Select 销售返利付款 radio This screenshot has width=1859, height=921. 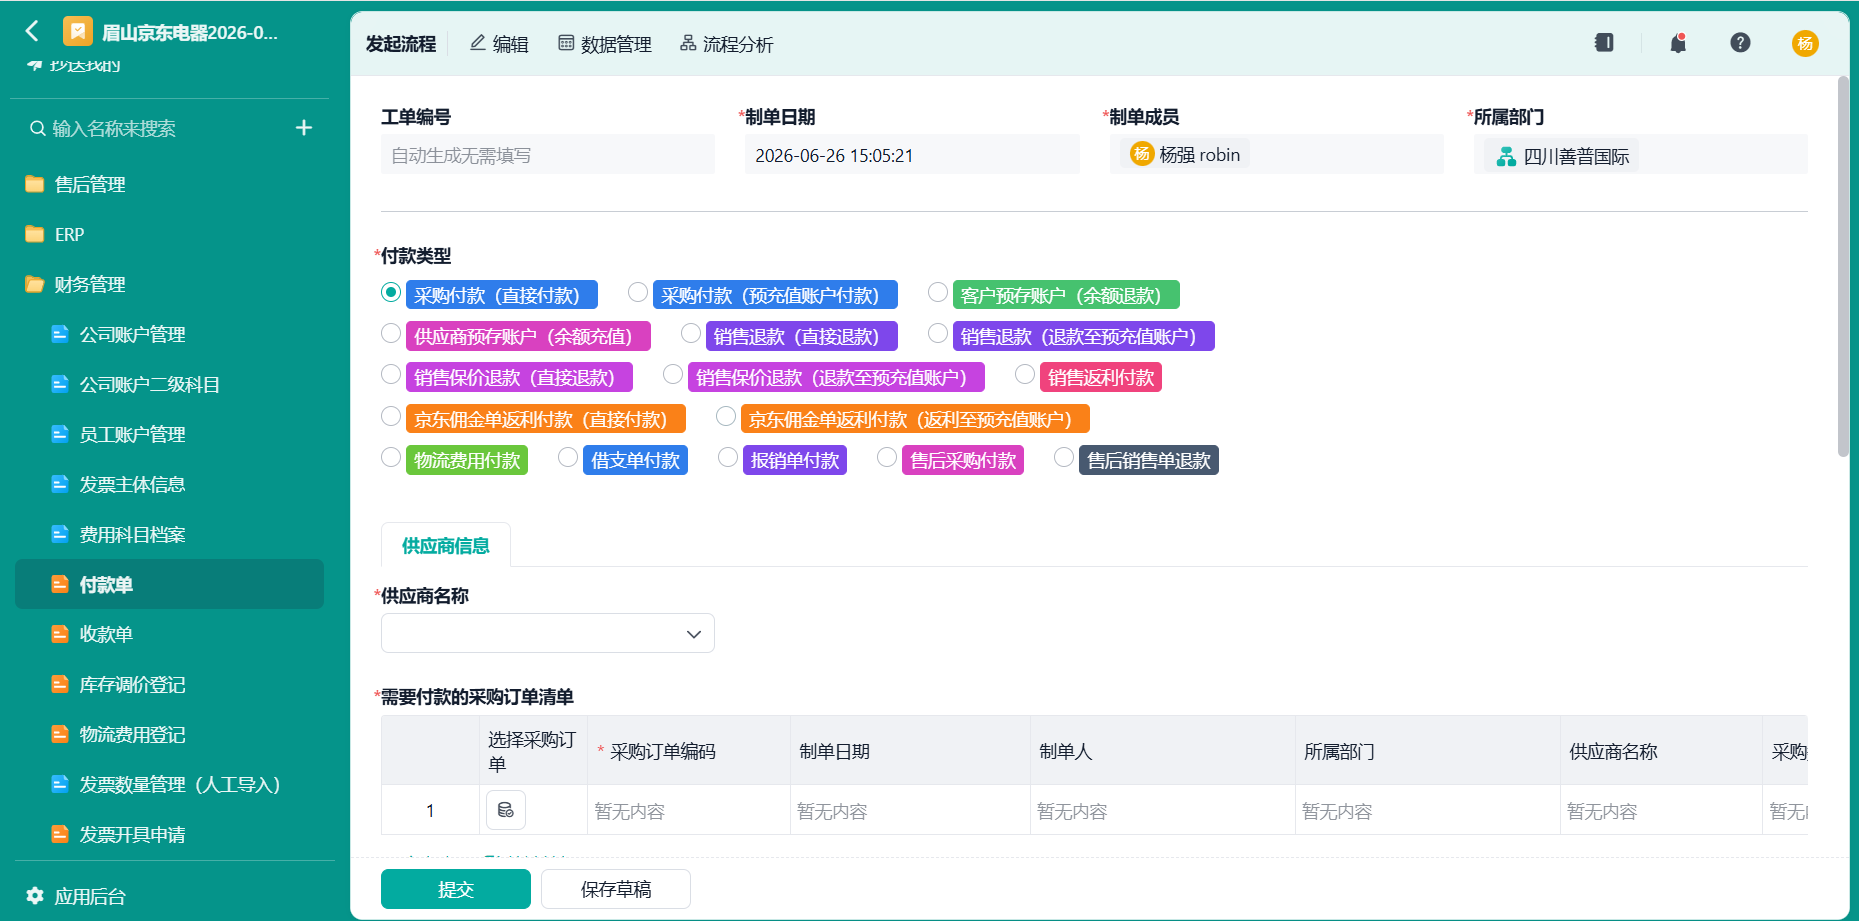pyautogui.click(x=1025, y=375)
